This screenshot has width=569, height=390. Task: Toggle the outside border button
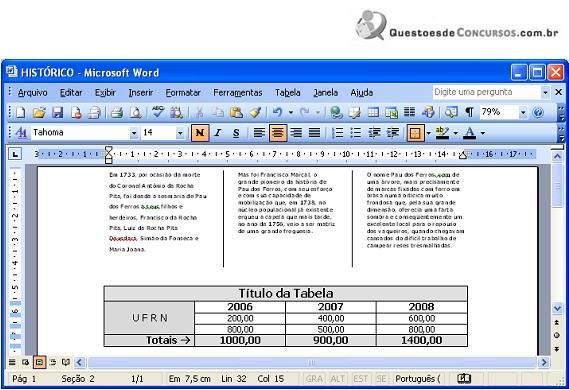point(415,133)
